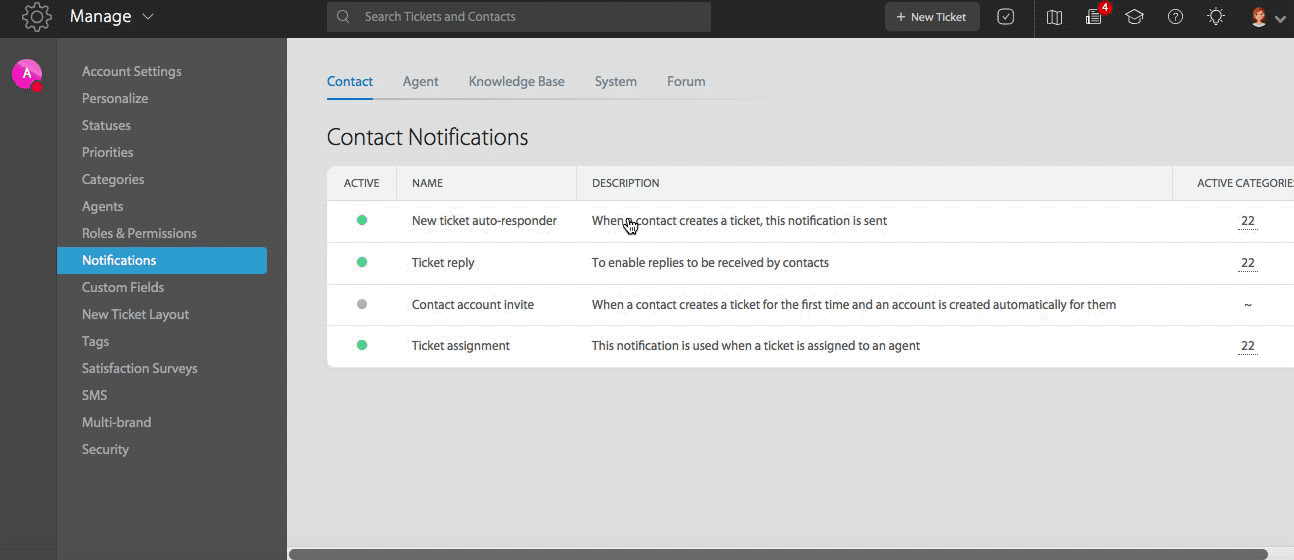Open active categories count for Ticket assignment
This screenshot has height=560, width=1294.
pyautogui.click(x=1247, y=346)
